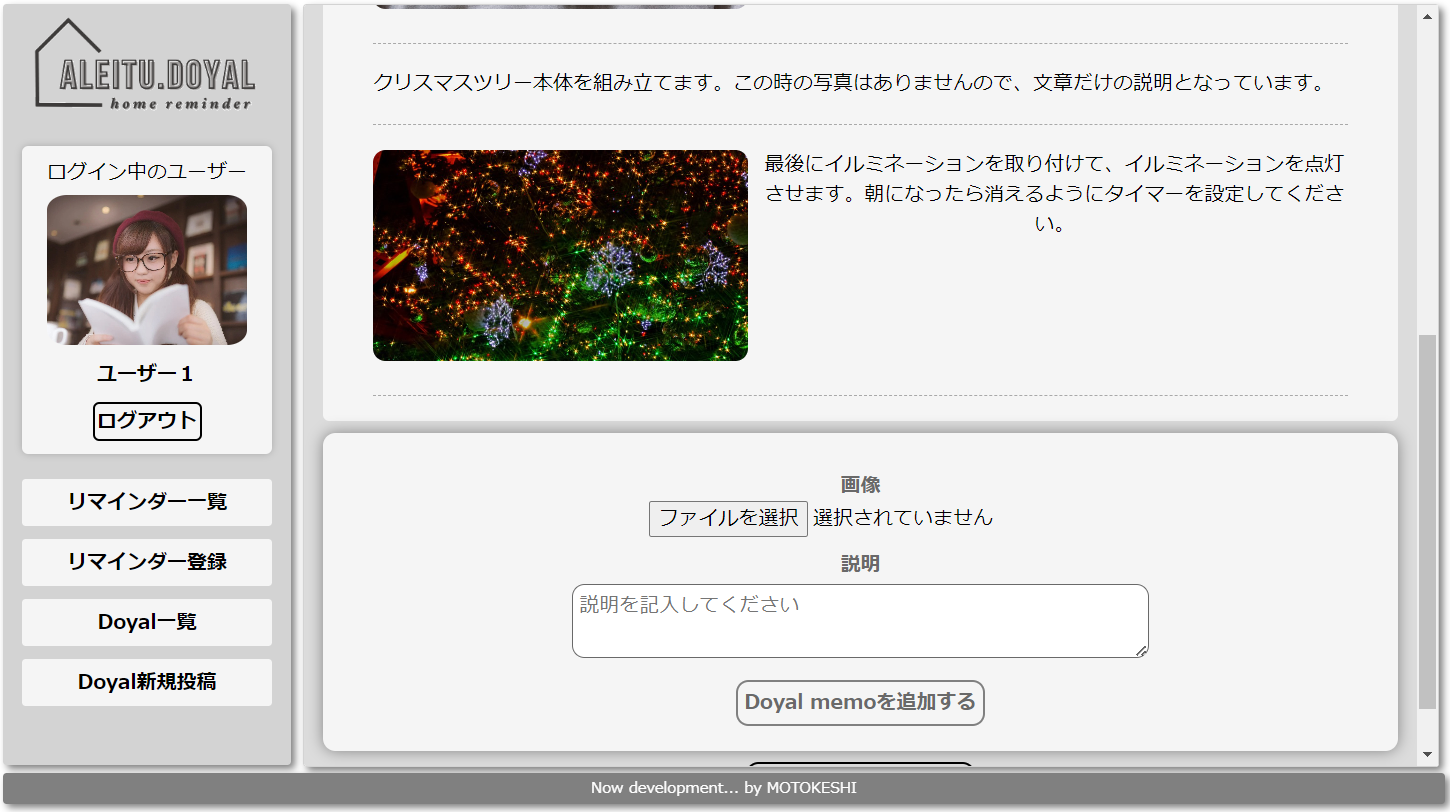
Task: Click the textarea resize corner handle
Action: click(1143, 652)
